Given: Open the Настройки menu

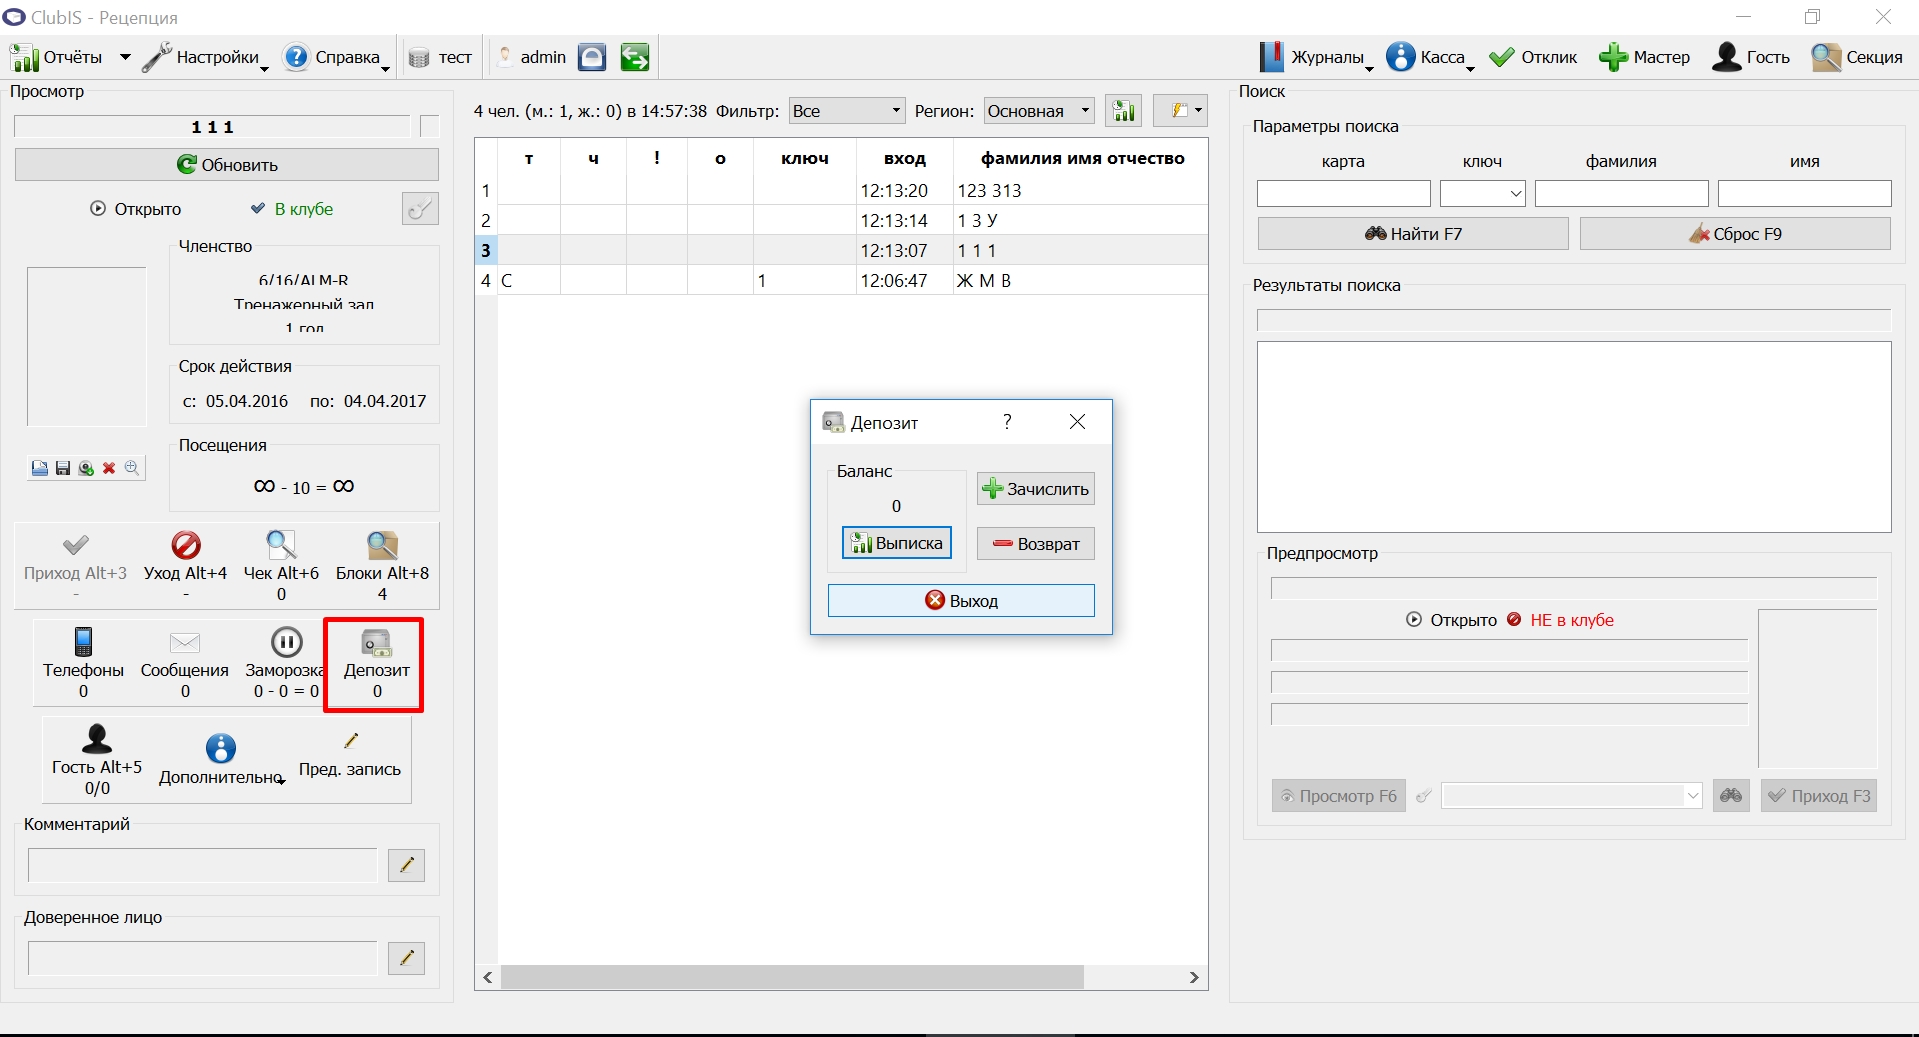Looking at the screenshot, I should pyautogui.click(x=205, y=57).
